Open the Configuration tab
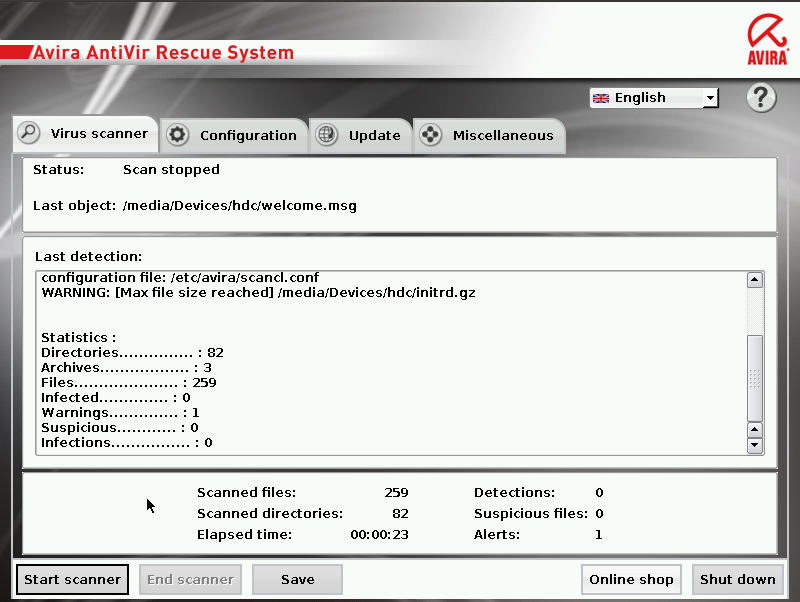The width and height of the screenshot is (800, 602). pos(234,136)
